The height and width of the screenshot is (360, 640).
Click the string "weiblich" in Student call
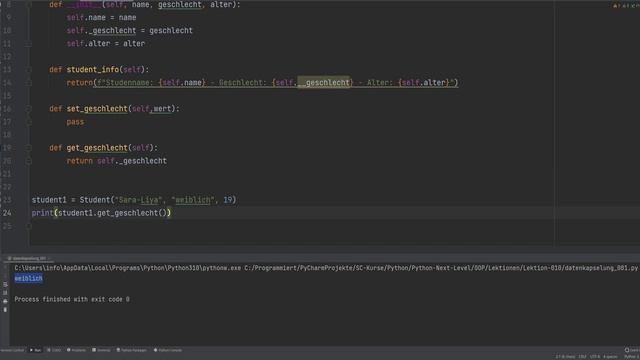click(193, 200)
